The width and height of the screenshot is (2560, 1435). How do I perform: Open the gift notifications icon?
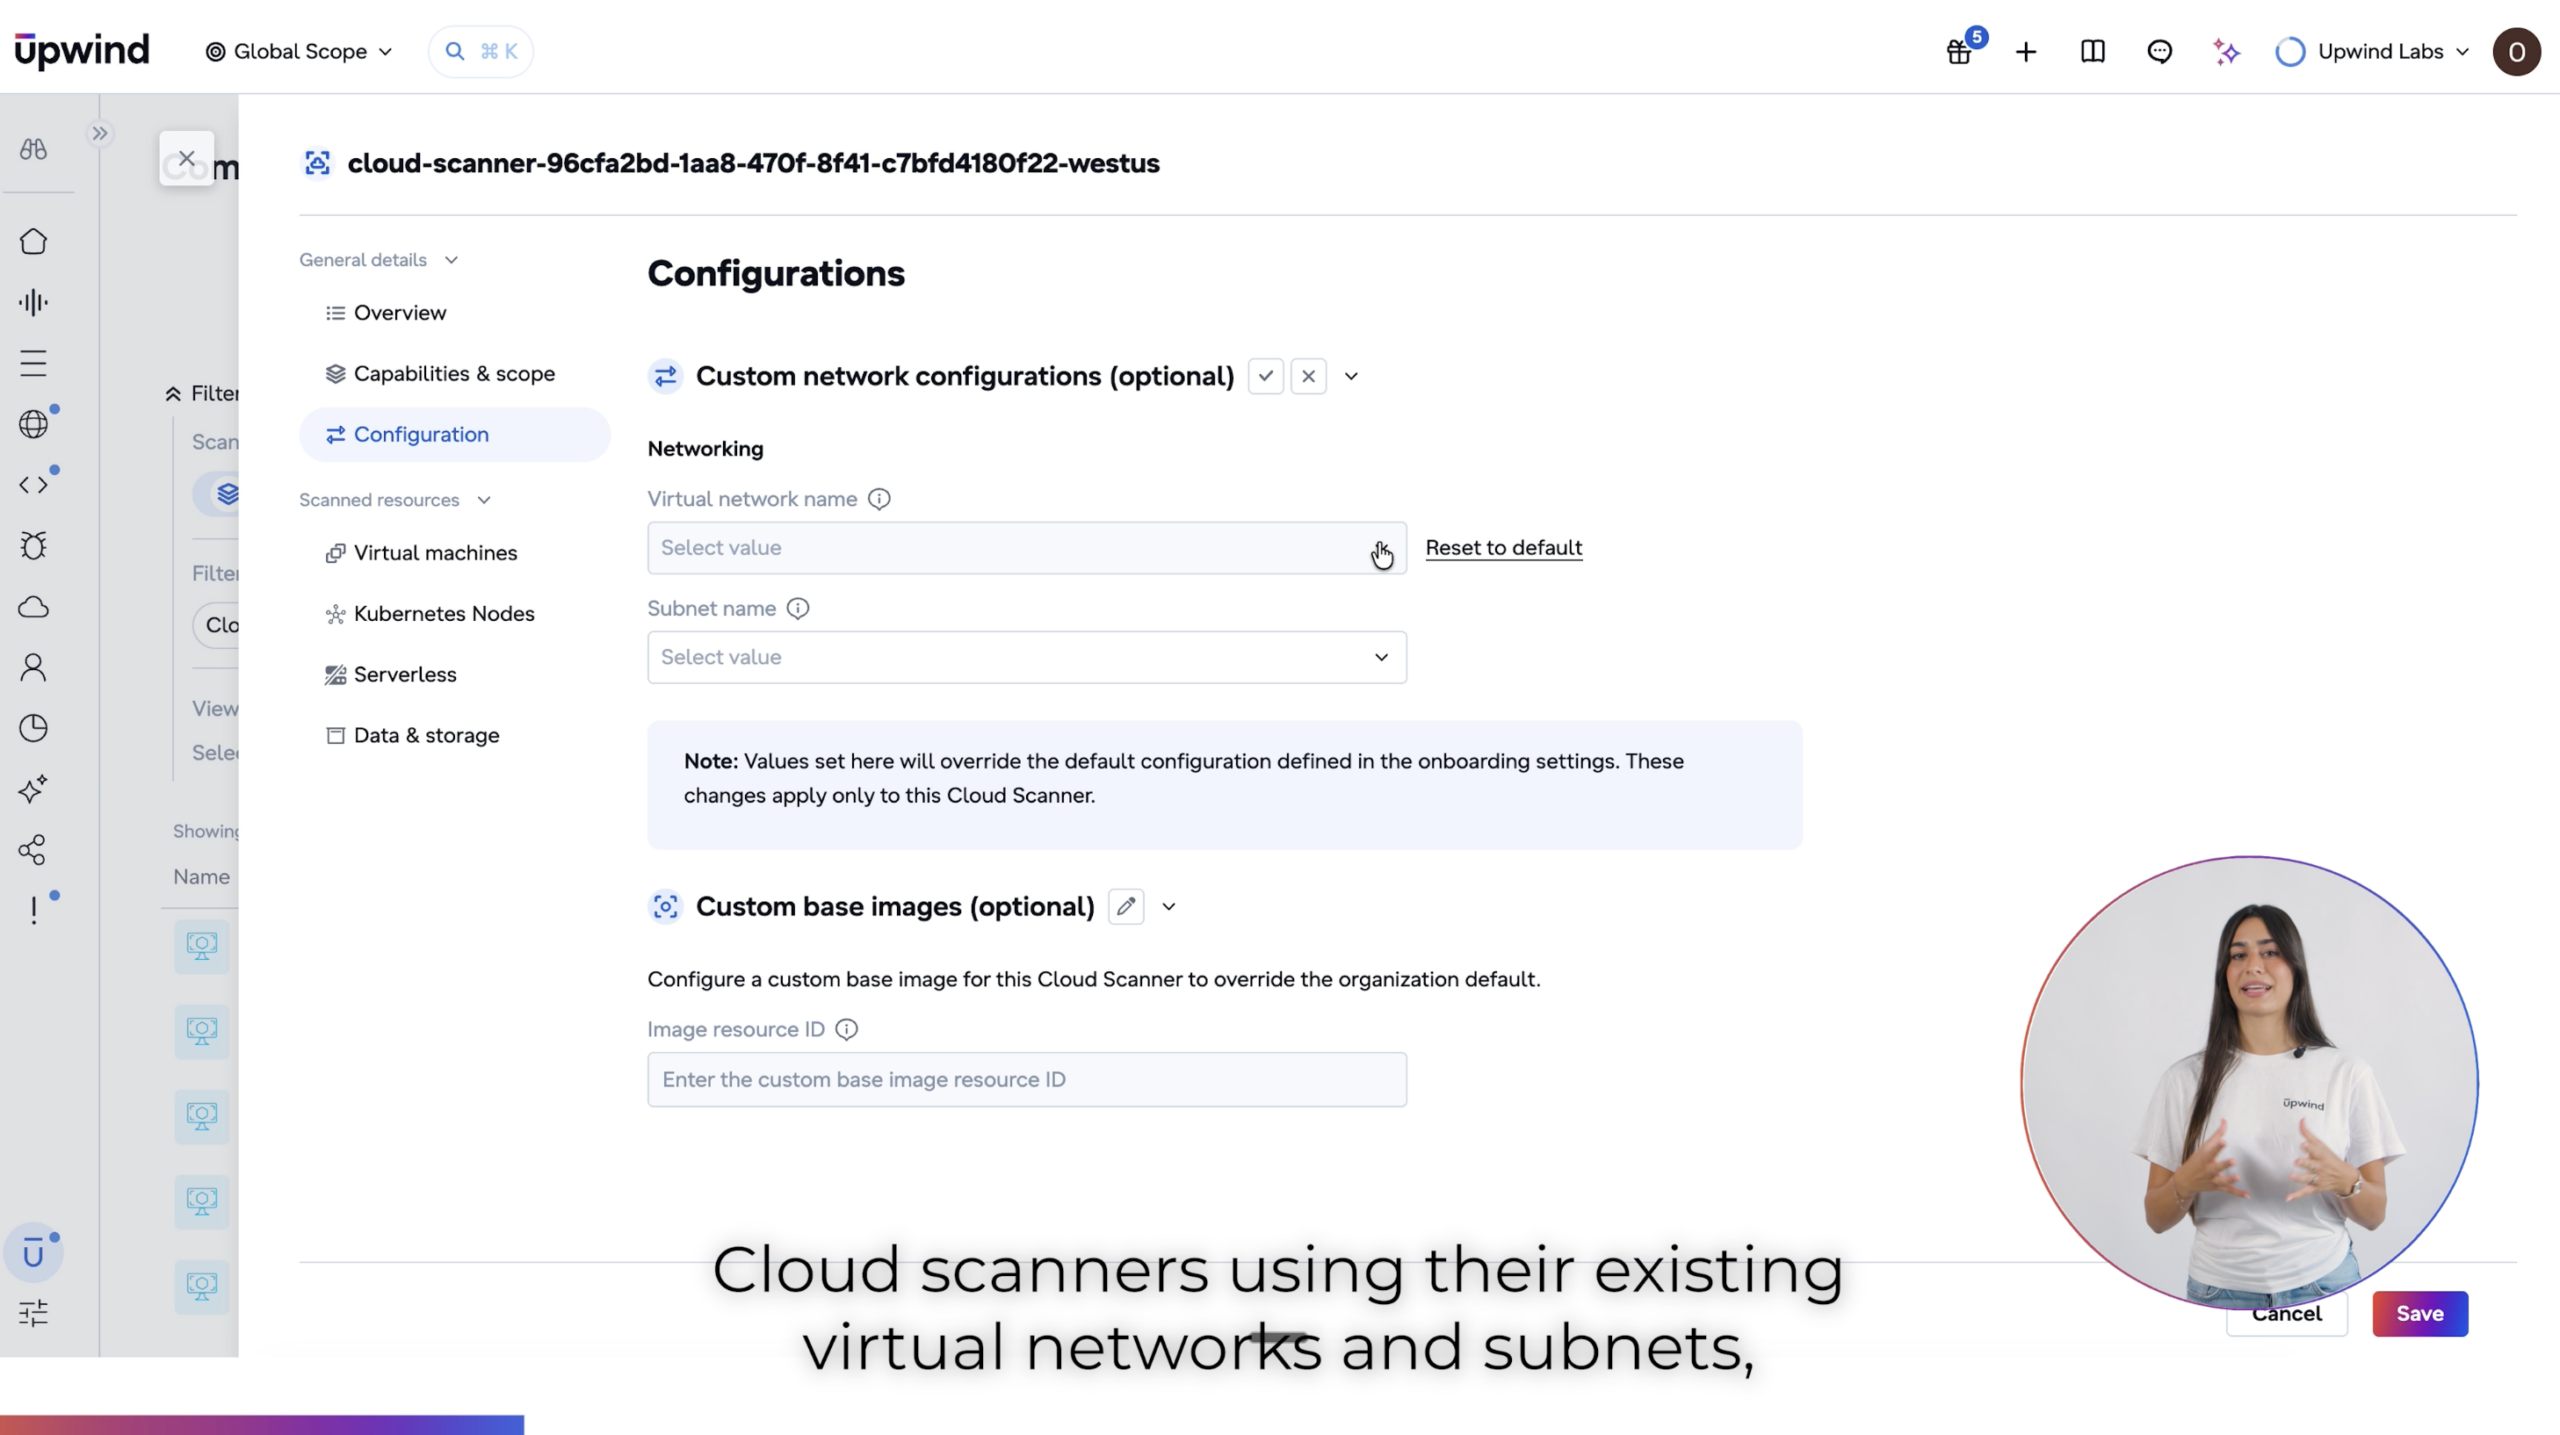[1959, 52]
